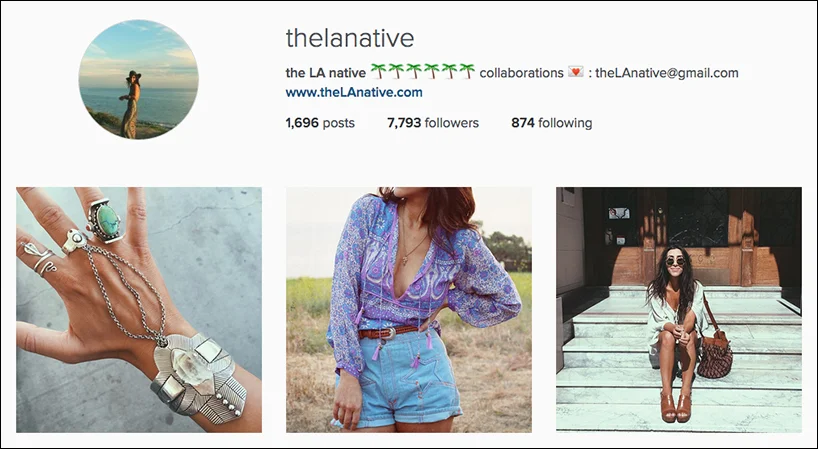Open the circular profile picture avatar

pyautogui.click(x=138, y=79)
